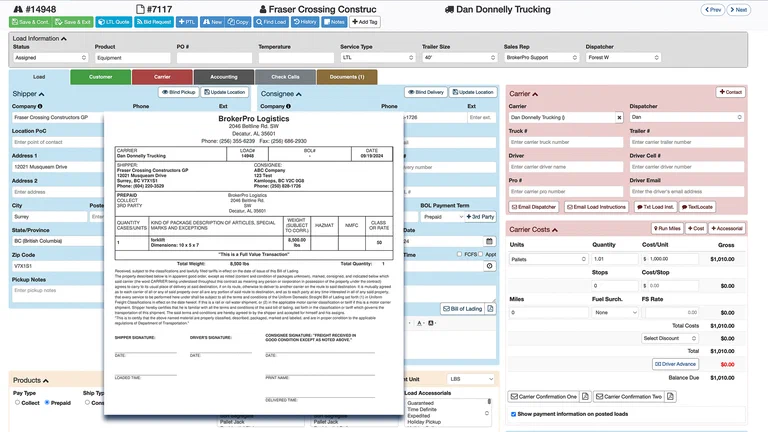The width and height of the screenshot is (768, 432).
Task: Click consignee Update Location button
Action: (473, 92)
